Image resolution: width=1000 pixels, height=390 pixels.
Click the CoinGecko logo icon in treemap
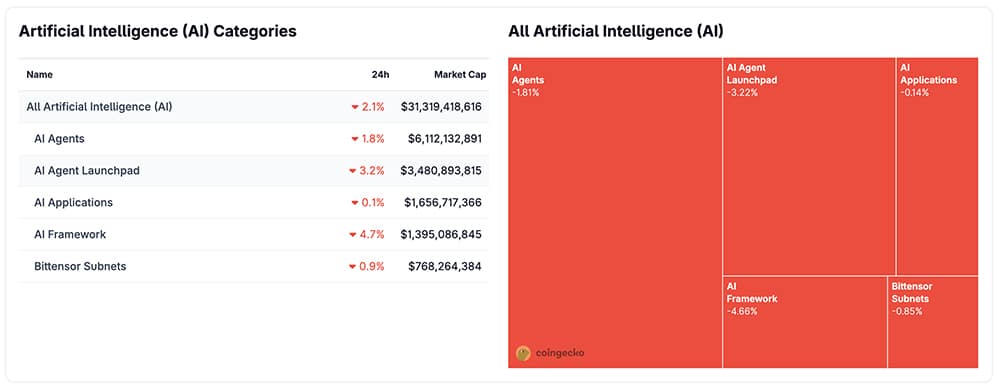point(523,353)
